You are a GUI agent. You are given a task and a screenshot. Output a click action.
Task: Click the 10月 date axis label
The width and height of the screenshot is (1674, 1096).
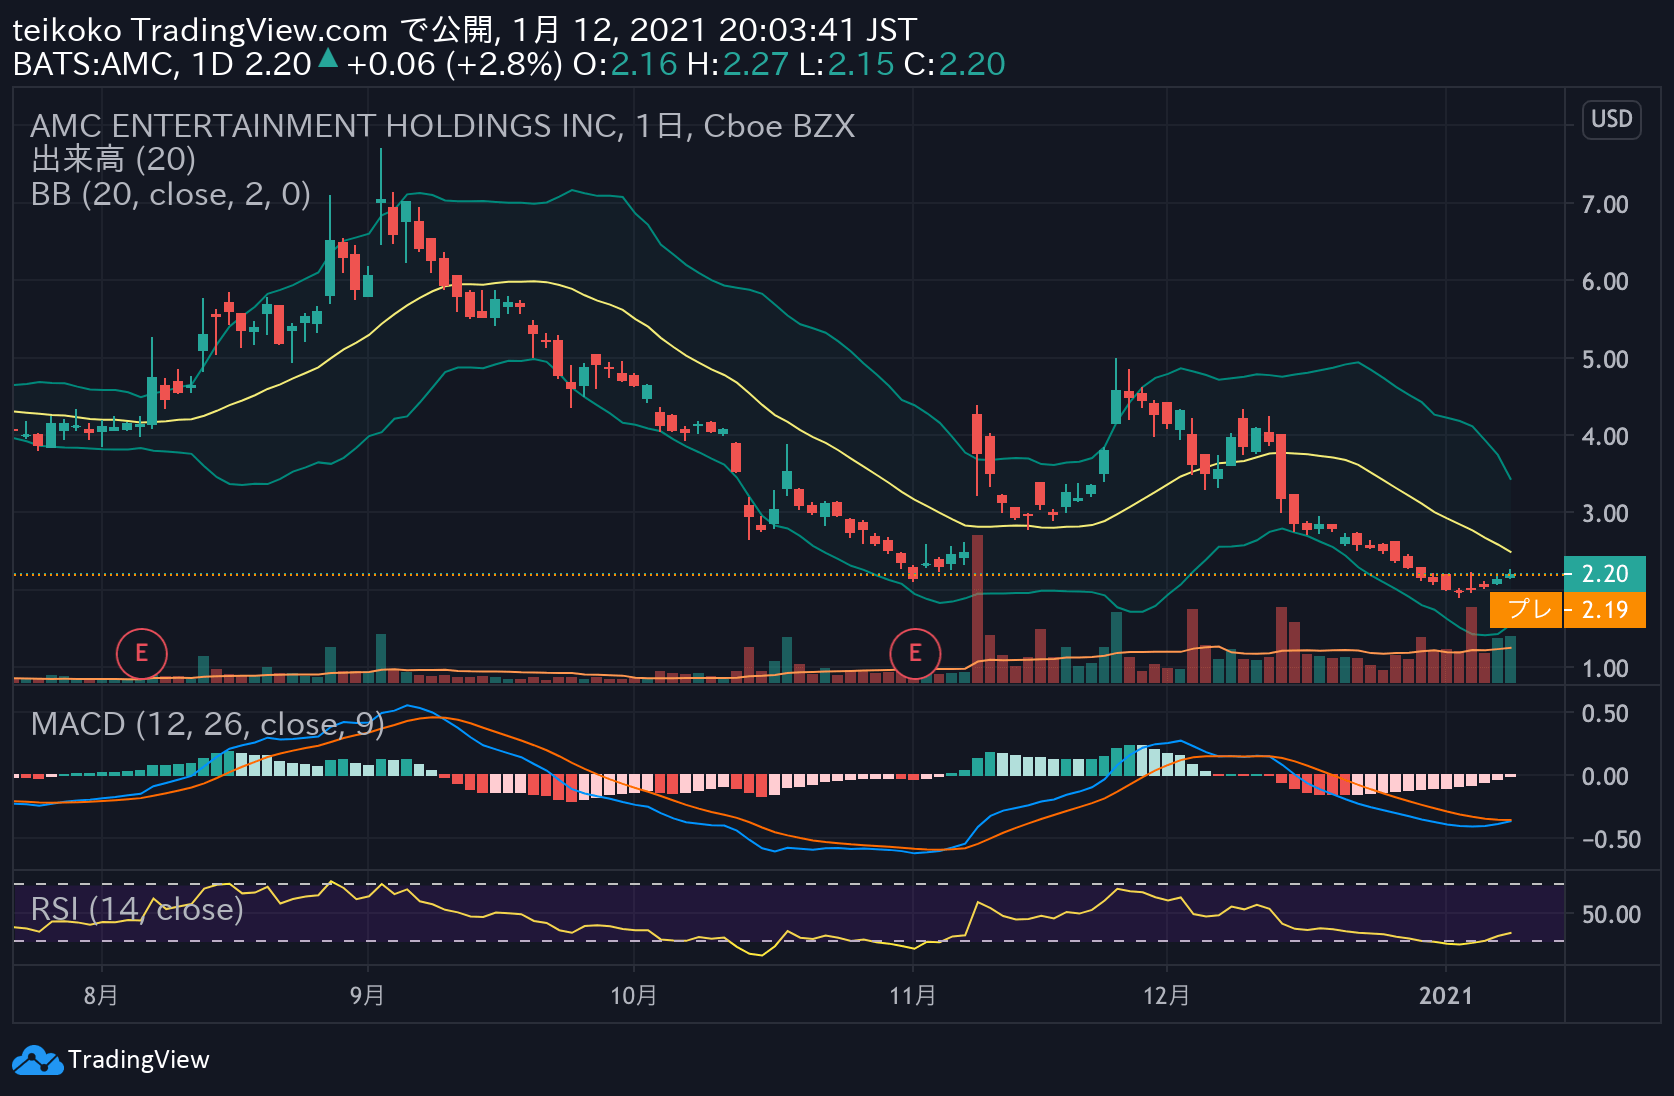(633, 995)
